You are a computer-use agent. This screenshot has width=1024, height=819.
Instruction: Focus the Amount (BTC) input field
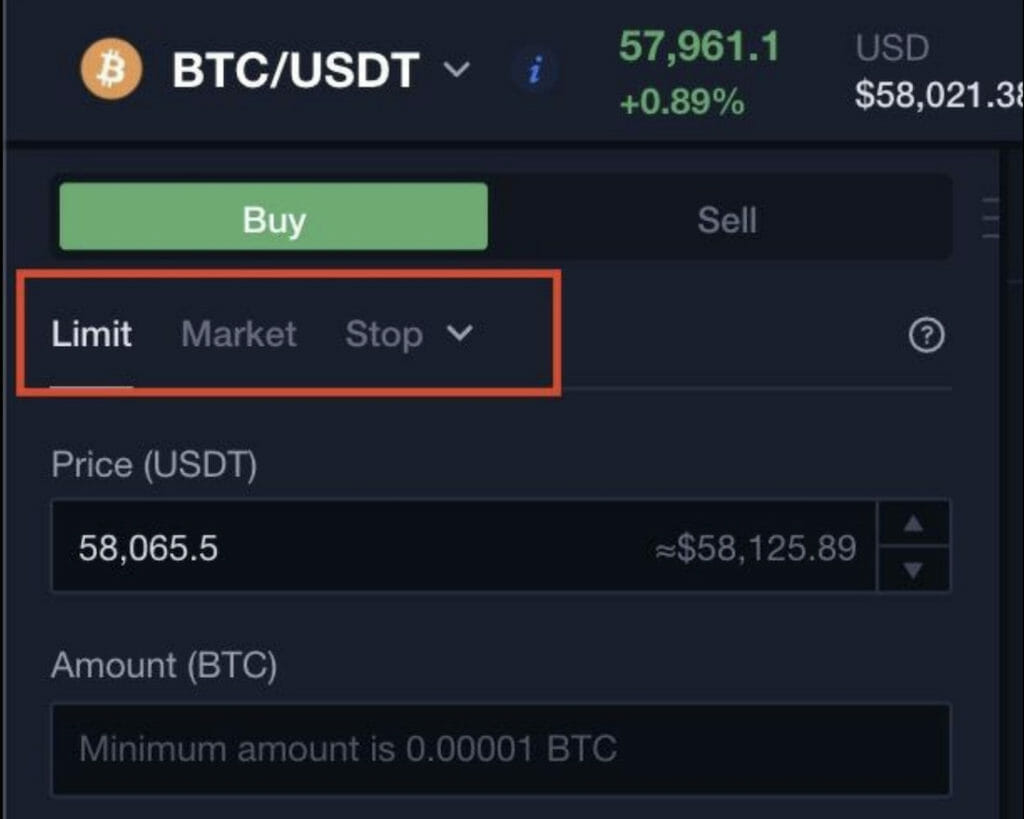tap(500, 748)
